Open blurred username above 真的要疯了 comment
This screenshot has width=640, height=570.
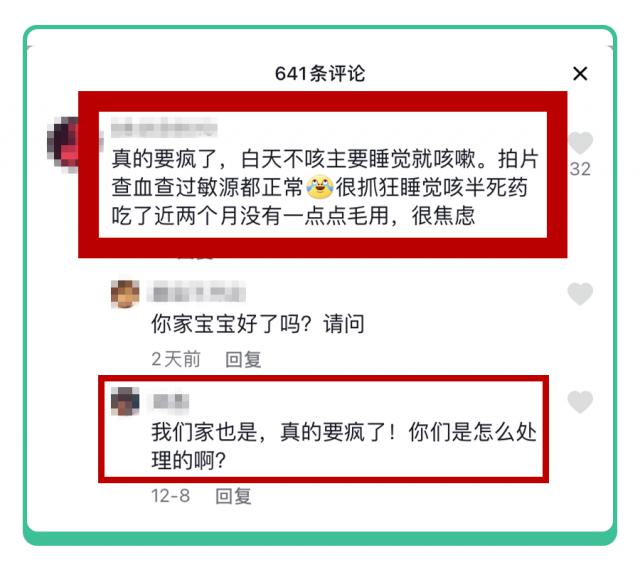(x=164, y=127)
